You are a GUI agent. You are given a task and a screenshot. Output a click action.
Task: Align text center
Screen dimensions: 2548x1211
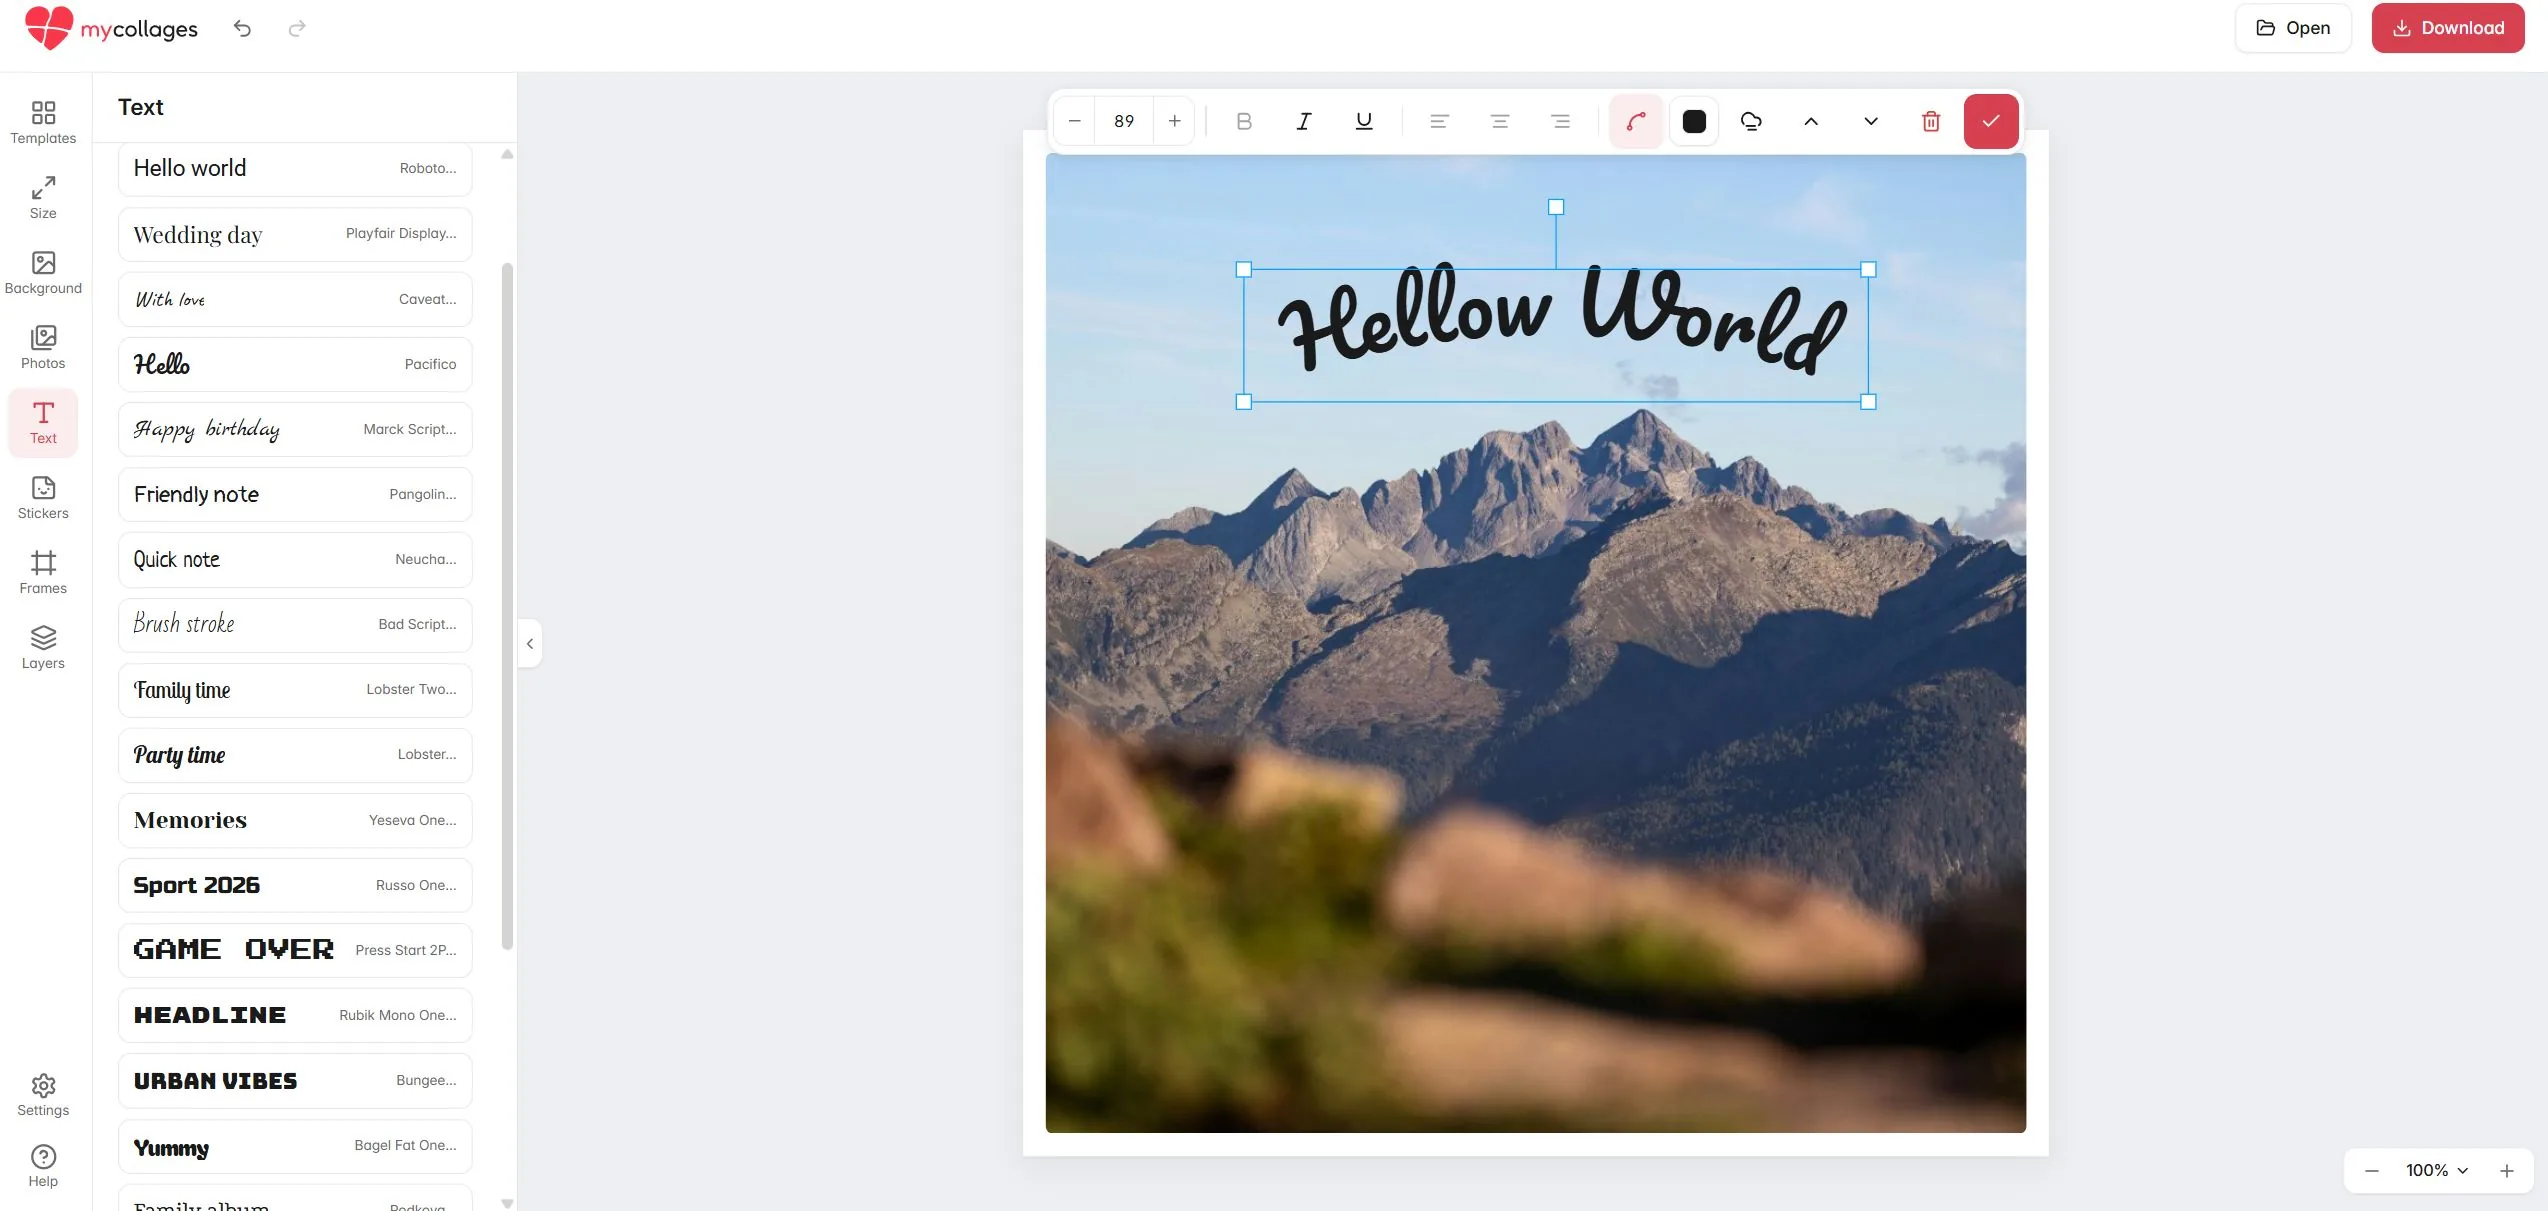coord(1500,121)
